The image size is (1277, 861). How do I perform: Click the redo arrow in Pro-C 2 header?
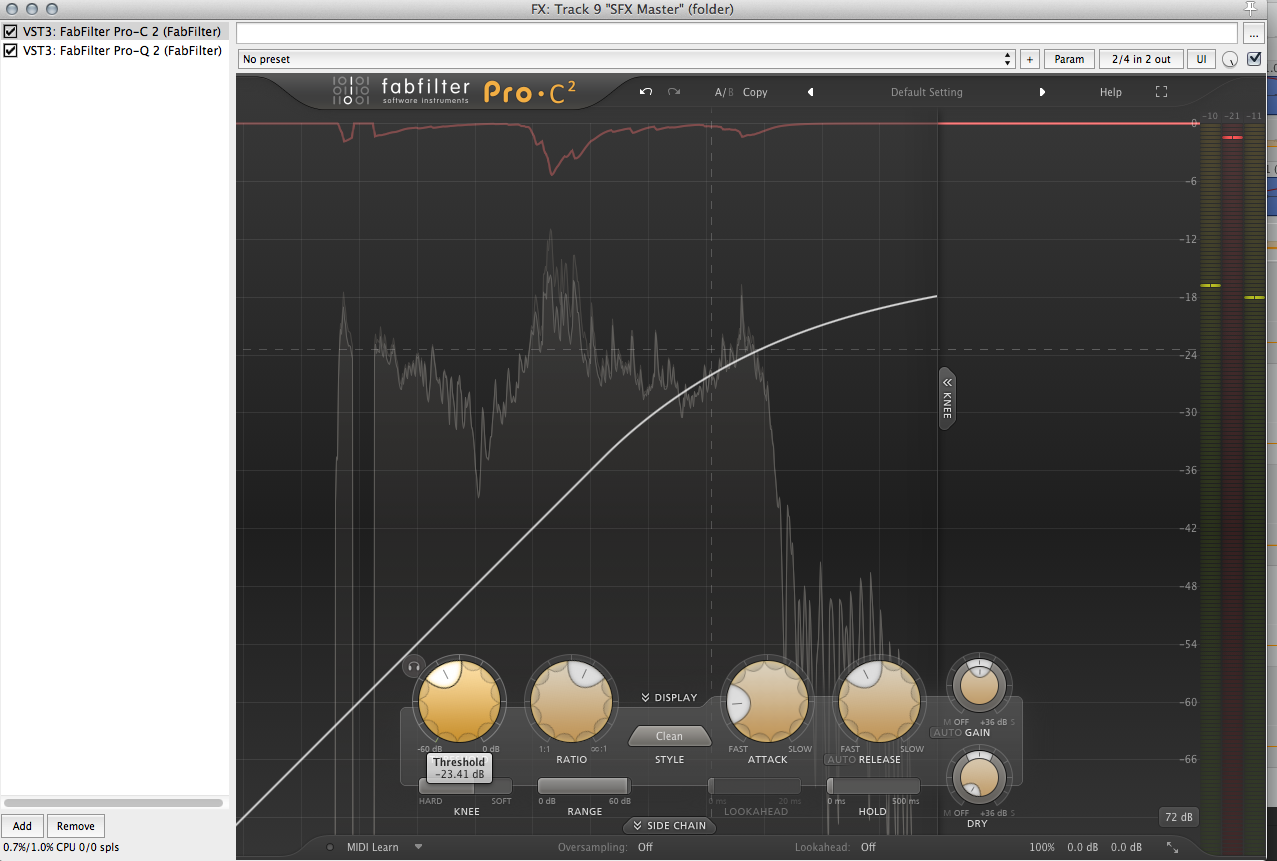click(x=674, y=92)
